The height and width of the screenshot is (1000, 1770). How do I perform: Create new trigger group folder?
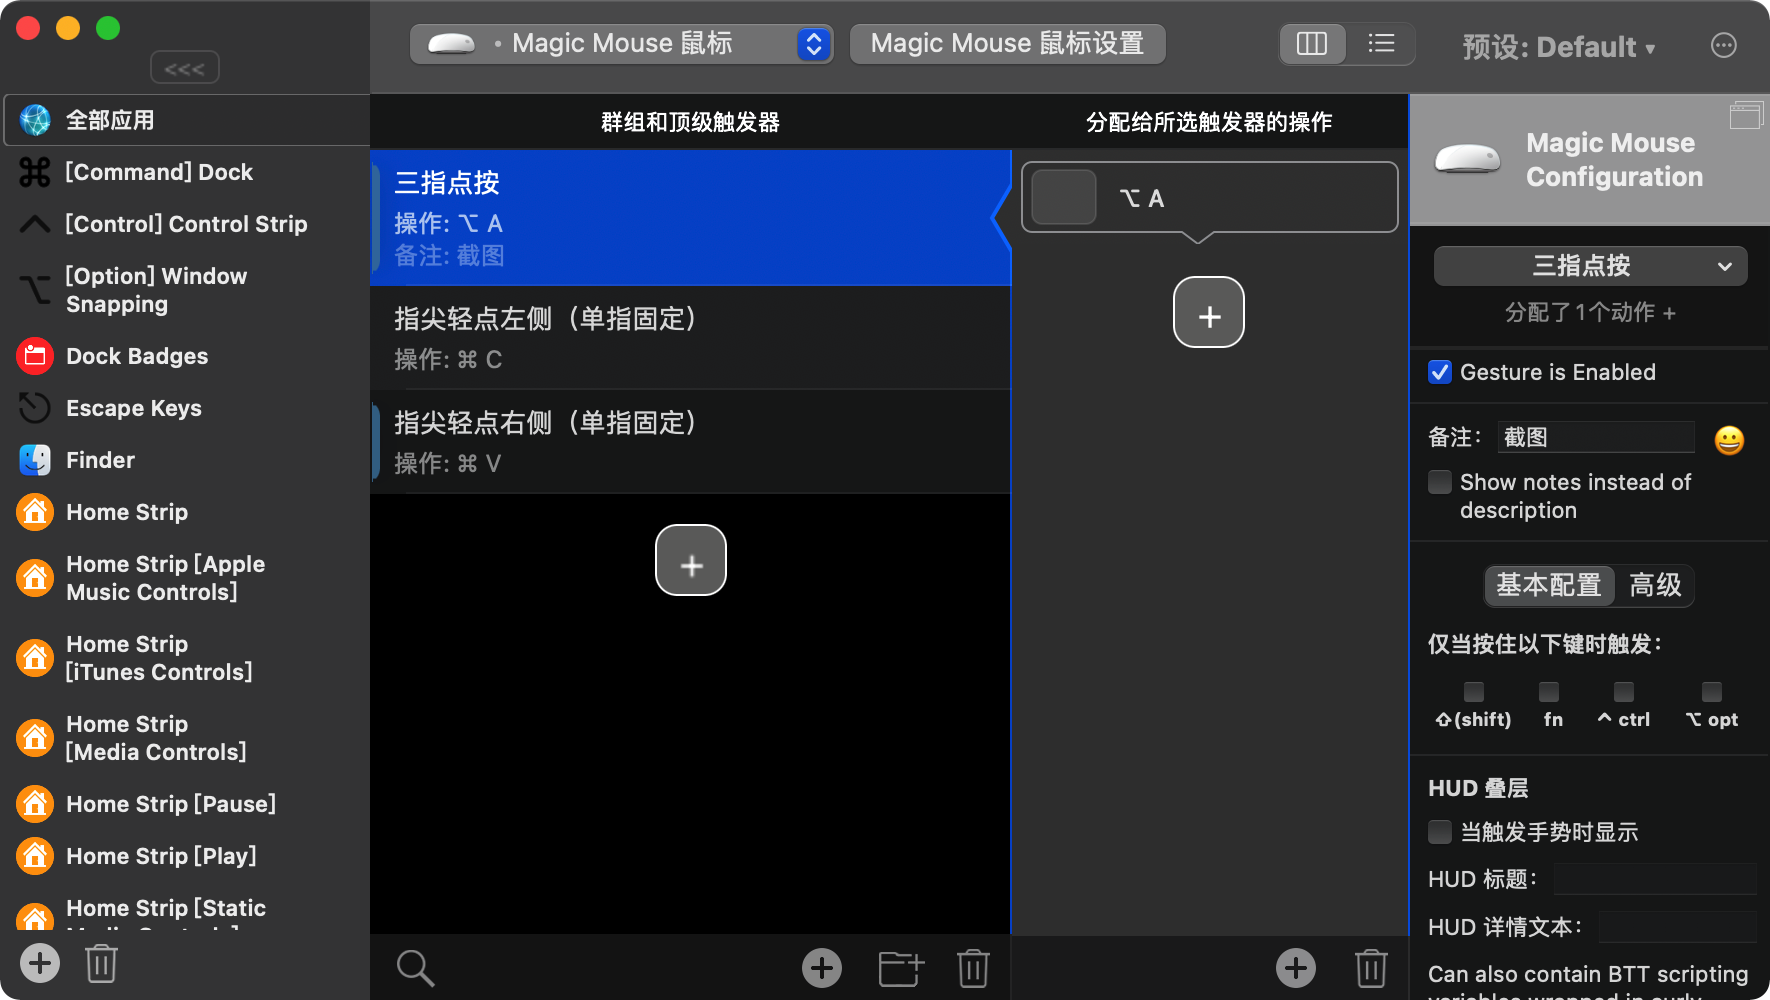tap(901, 968)
